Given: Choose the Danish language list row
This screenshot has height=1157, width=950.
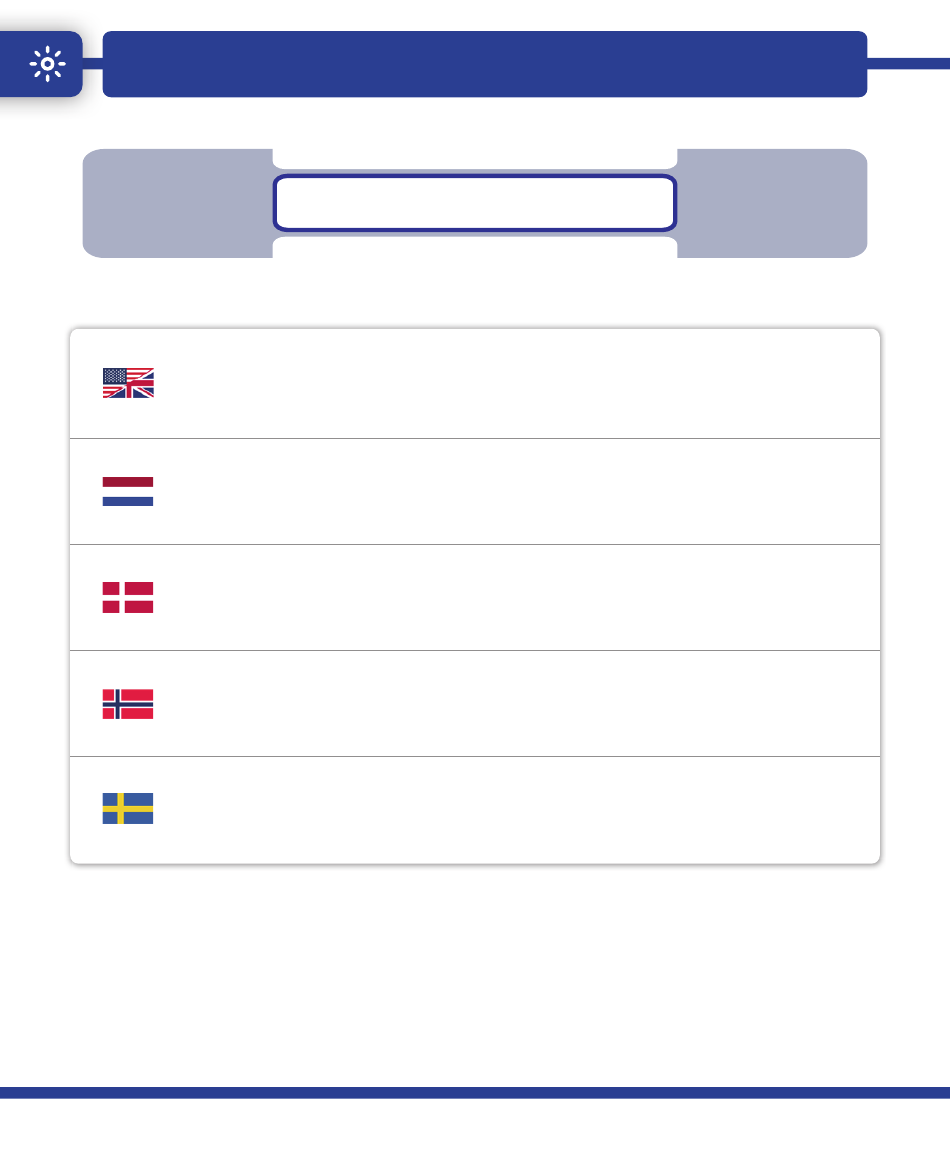Looking at the screenshot, I should [x=475, y=598].
